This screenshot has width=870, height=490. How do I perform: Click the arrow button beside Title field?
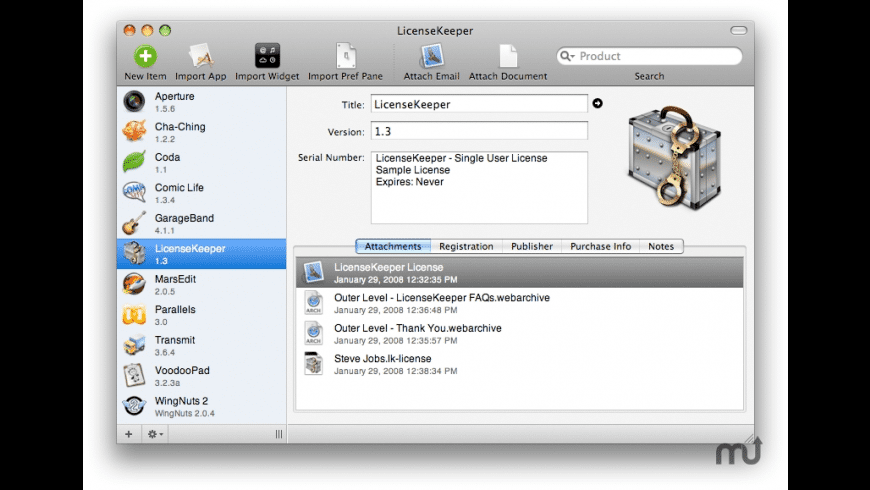[598, 103]
